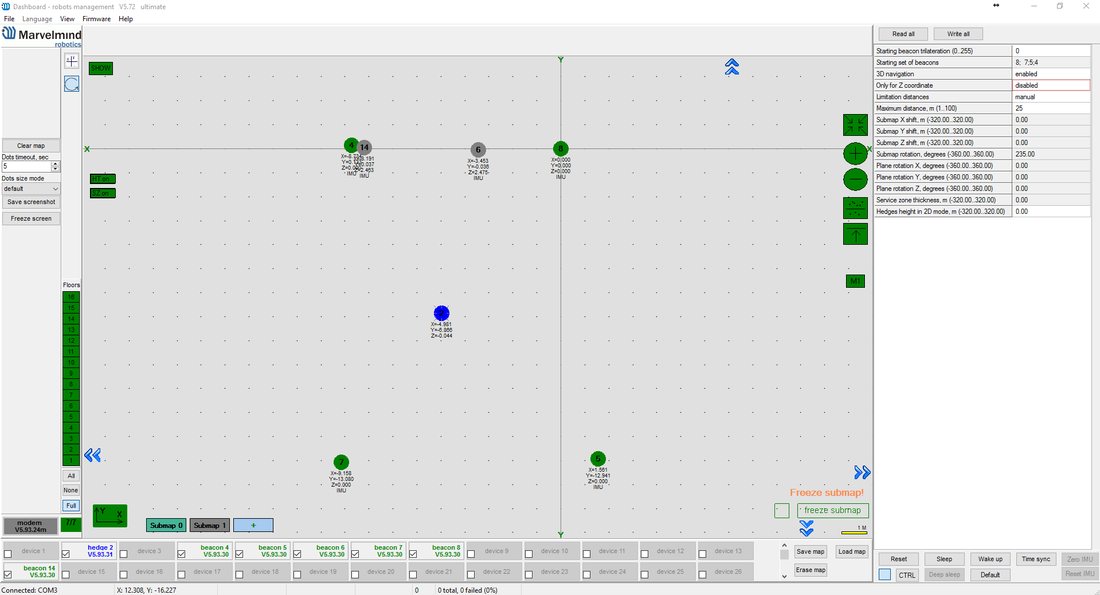Click the green up-arrow button on right
This screenshot has width=1100, height=595.
click(x=855, y=234)
